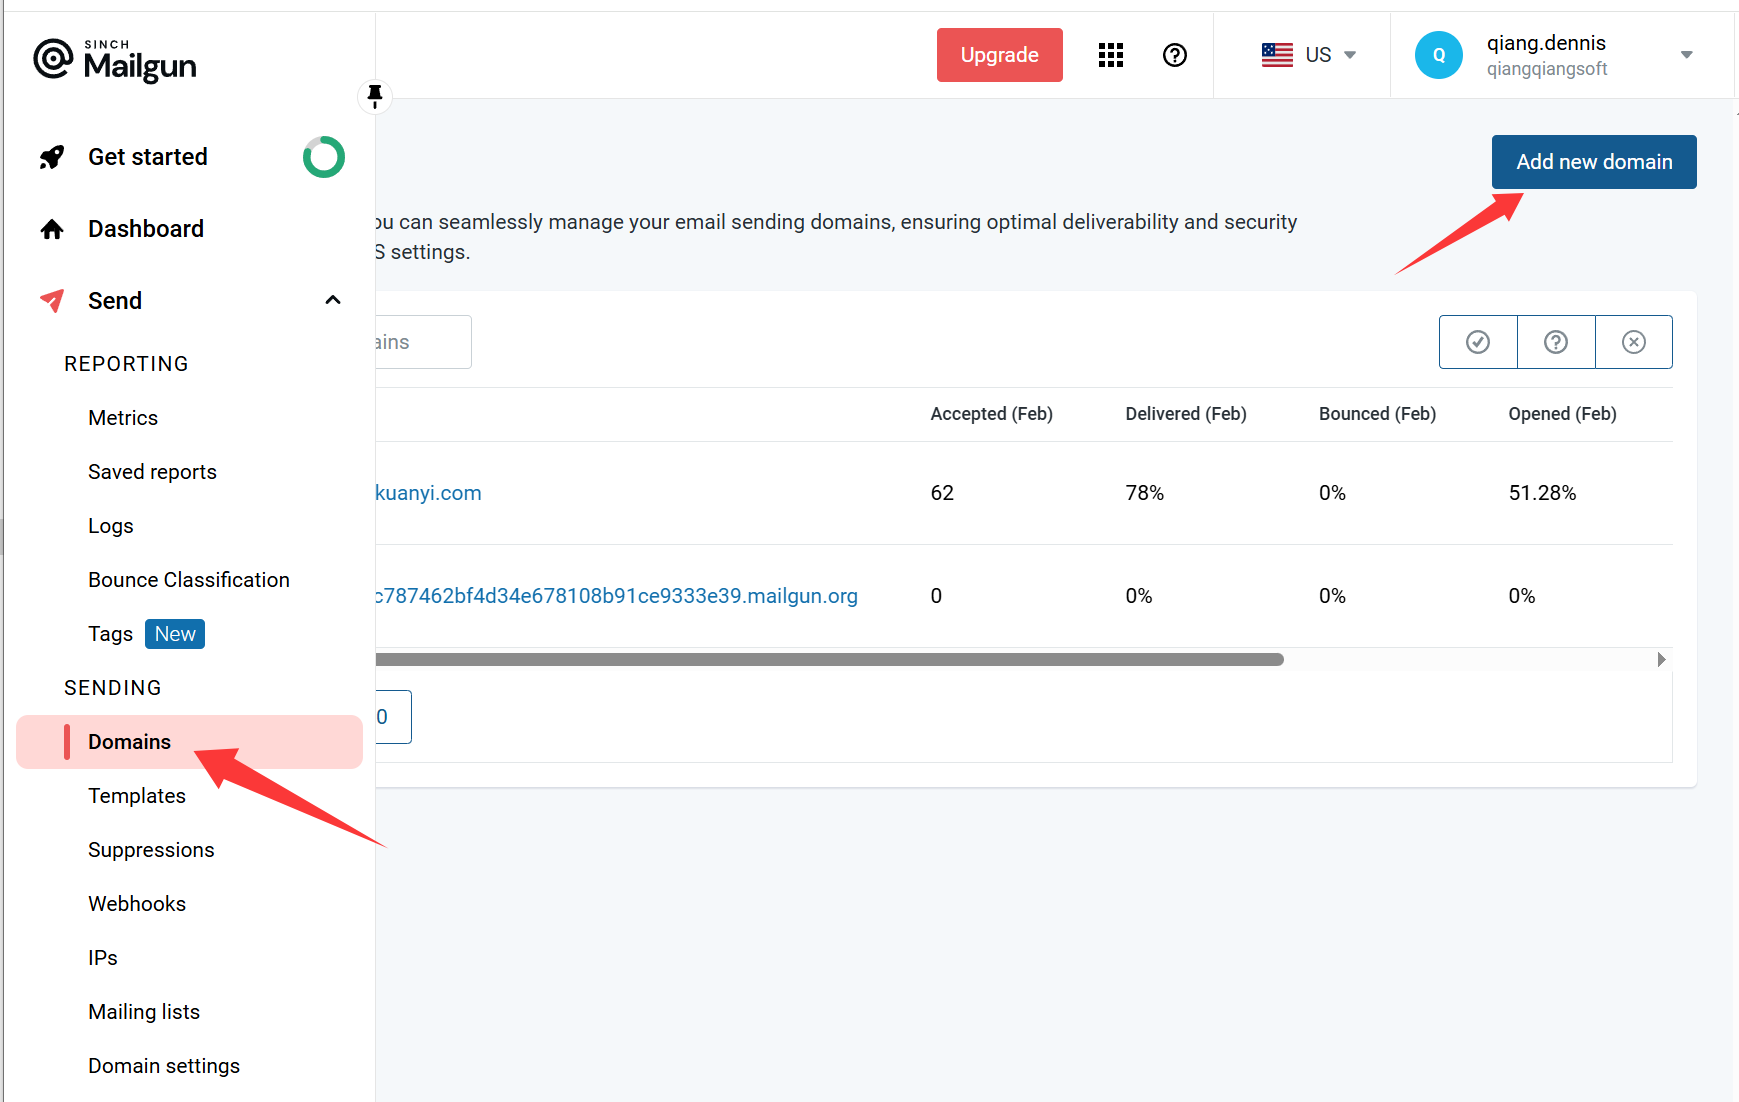Open Templates in the sidebar
Viewport: 1739px width, 1102px height.
[x=137, y=796]
